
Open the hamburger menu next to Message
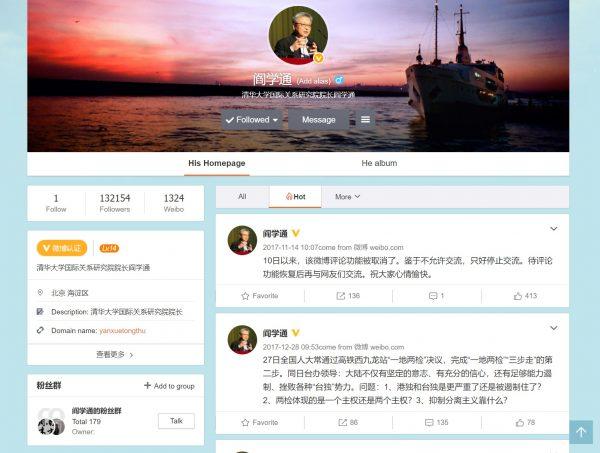[x=365, y=120]
